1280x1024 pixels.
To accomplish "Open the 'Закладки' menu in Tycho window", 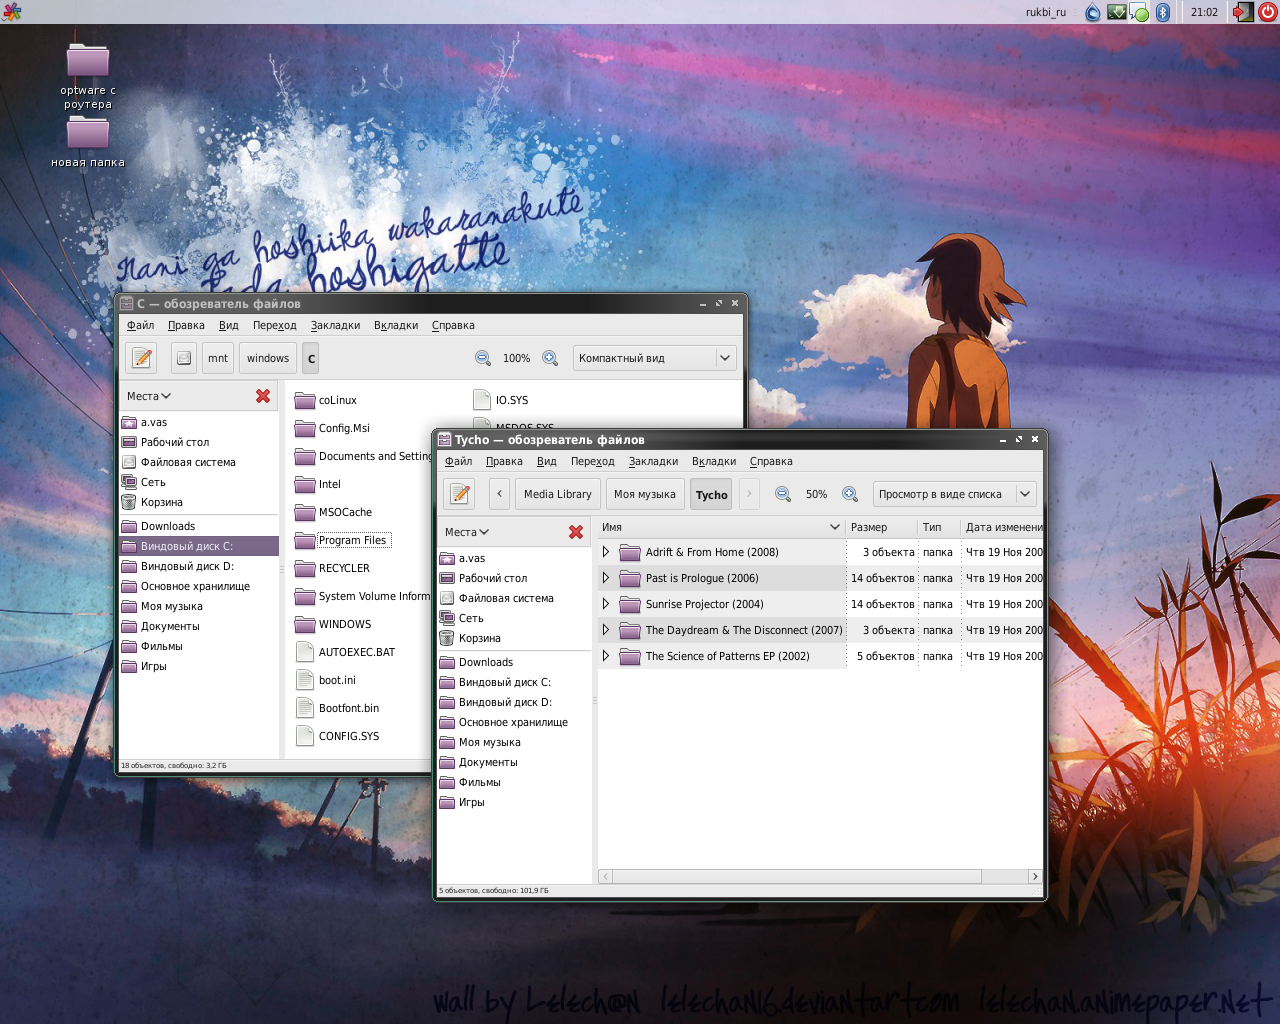I will point(653,461).
